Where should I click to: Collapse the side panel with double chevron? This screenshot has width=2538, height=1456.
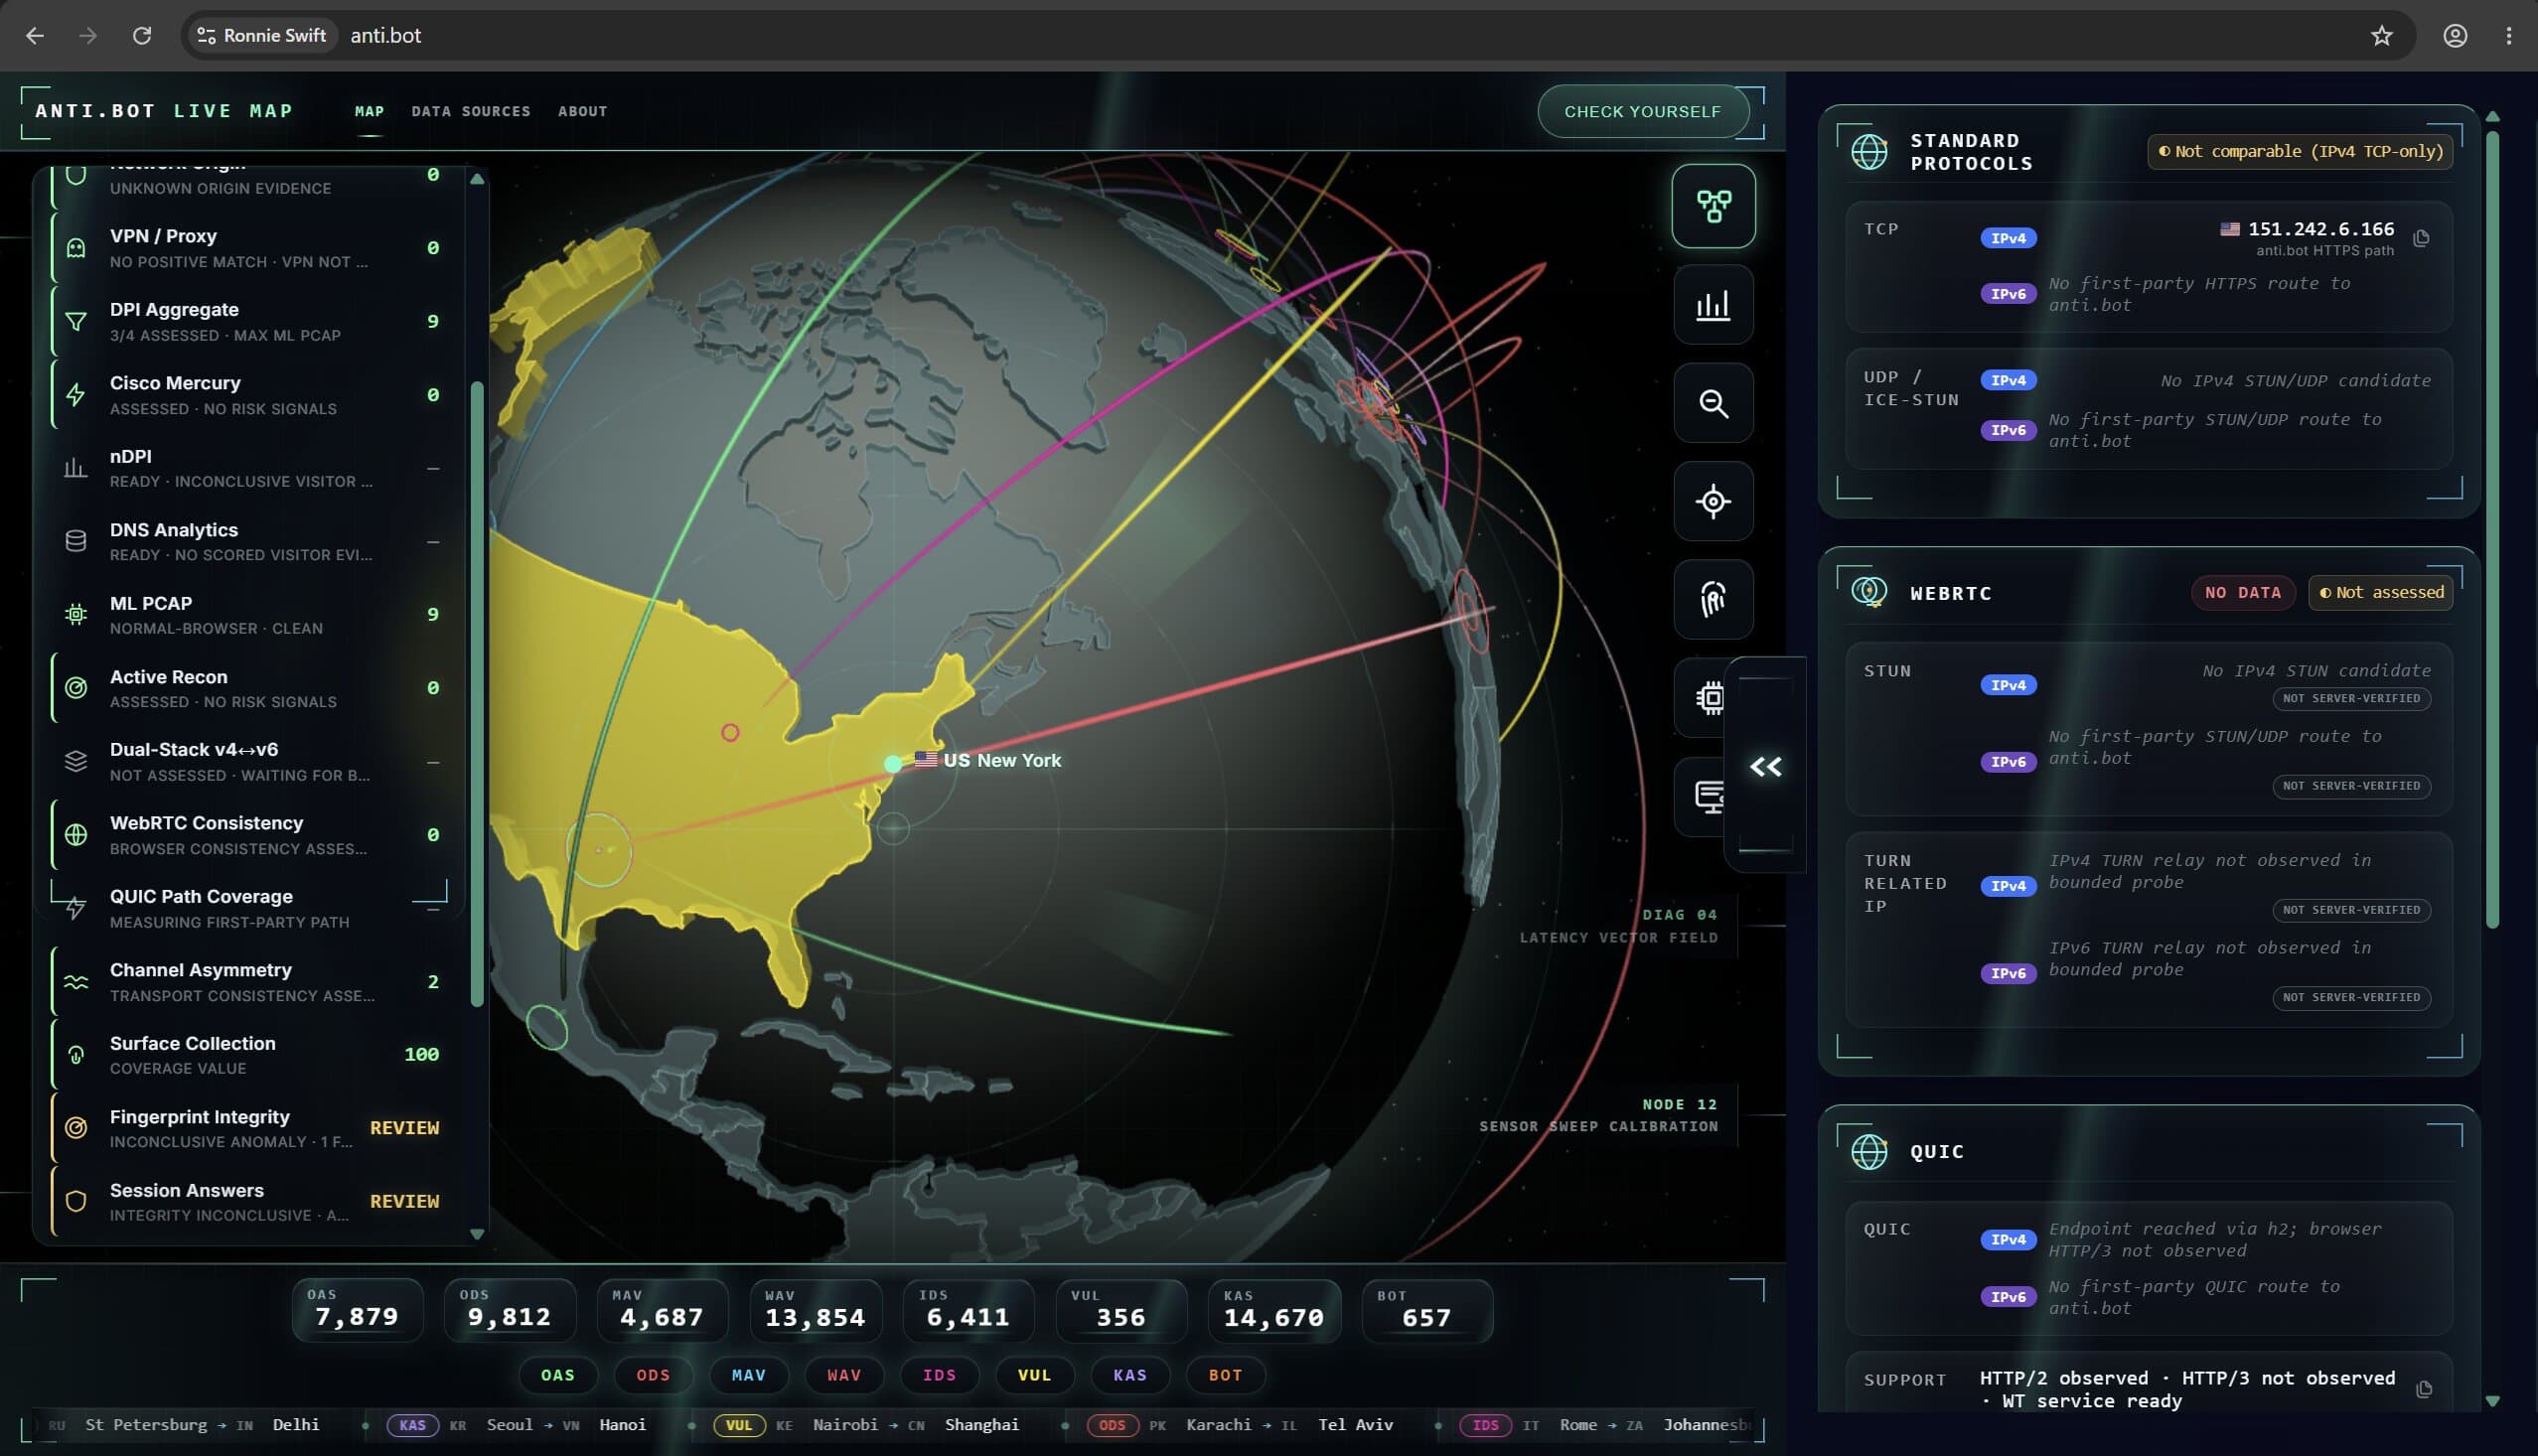tap(1766, 766)
